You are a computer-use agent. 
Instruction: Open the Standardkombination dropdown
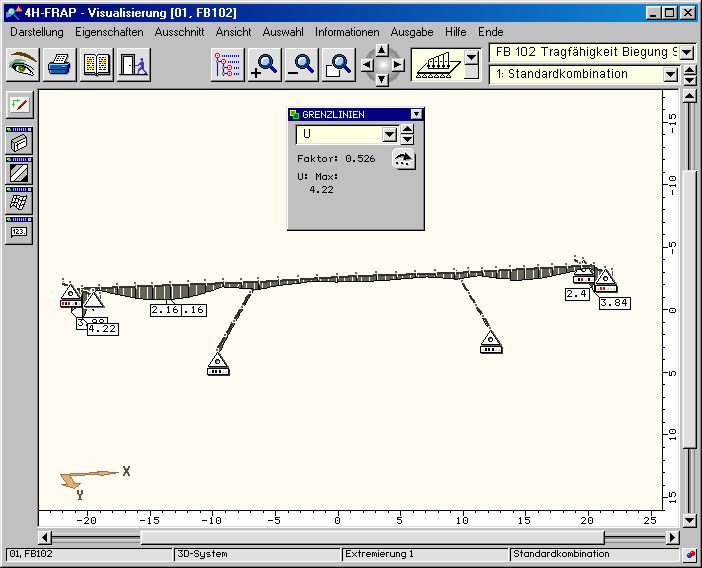coord(670,74)
